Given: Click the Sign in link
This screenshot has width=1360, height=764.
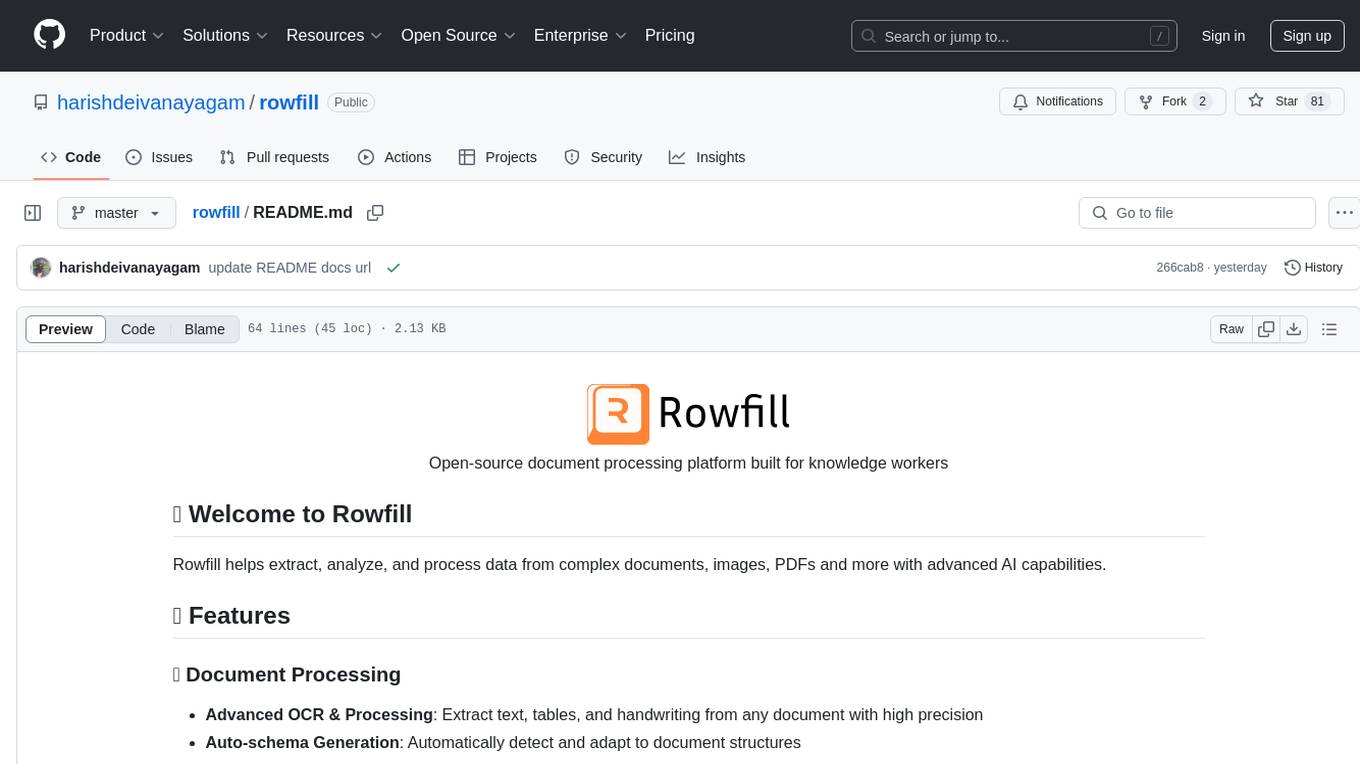Looking at the screenshot, I should [x=1223, y=36].
